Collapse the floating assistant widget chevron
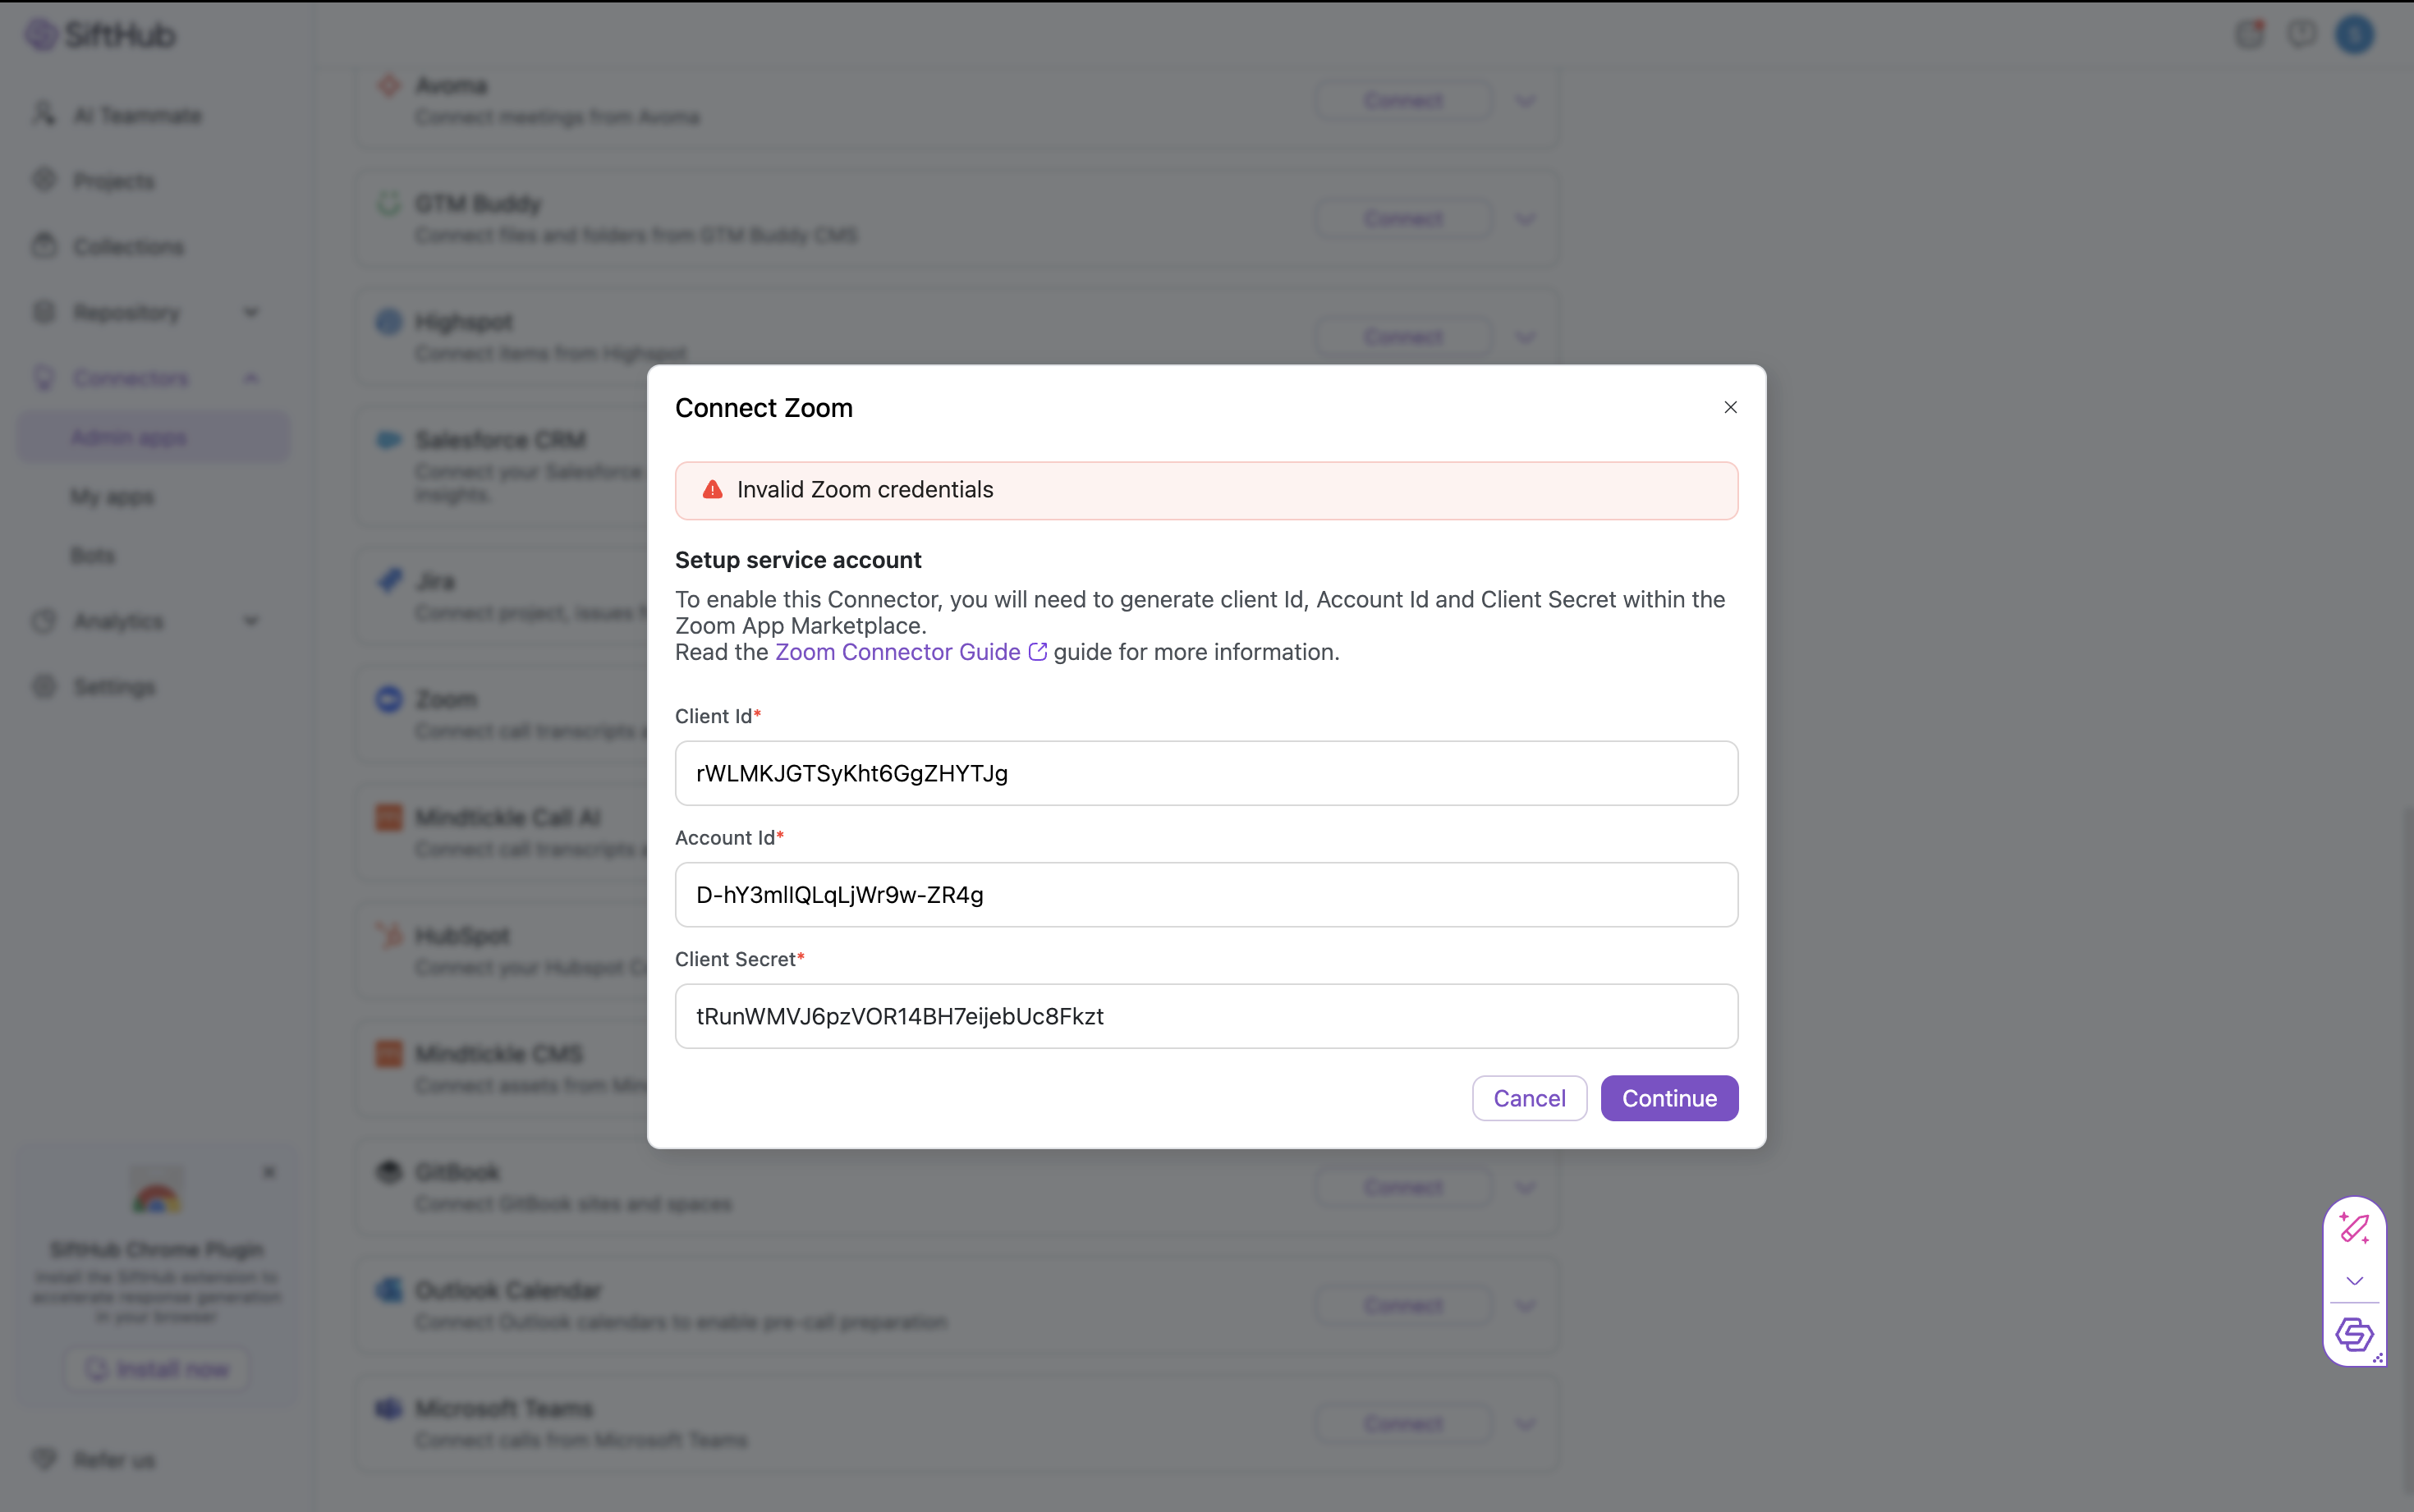The height and width of the screenshot is (1512, 2414). 2354,1281
